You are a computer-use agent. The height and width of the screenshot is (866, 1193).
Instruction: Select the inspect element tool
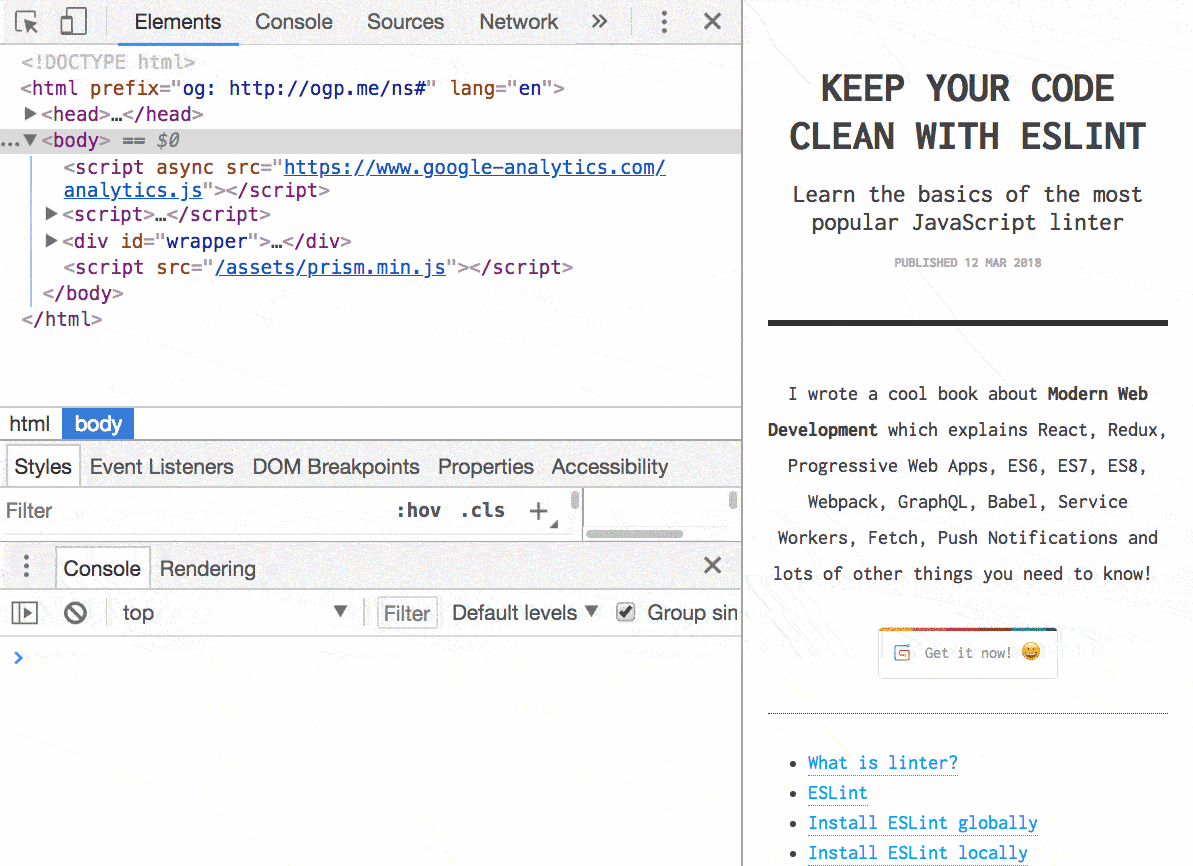coord(26,21)
